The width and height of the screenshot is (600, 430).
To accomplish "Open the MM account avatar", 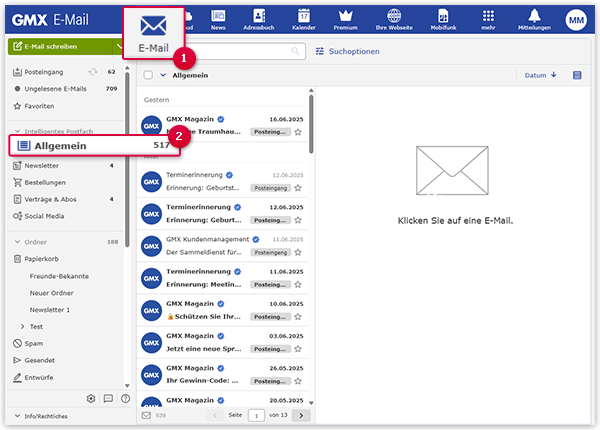I will coord(576,20).
